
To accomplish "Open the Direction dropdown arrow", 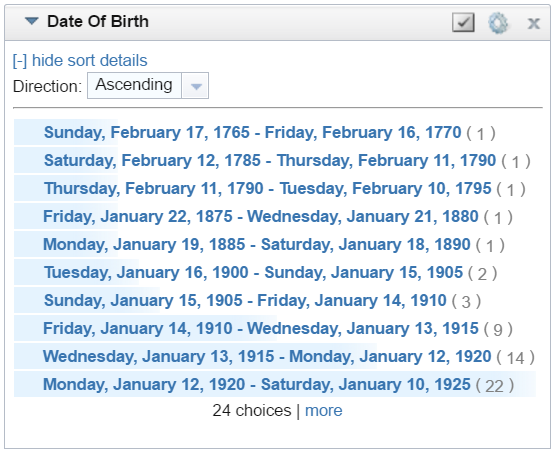I will (195, 86).
